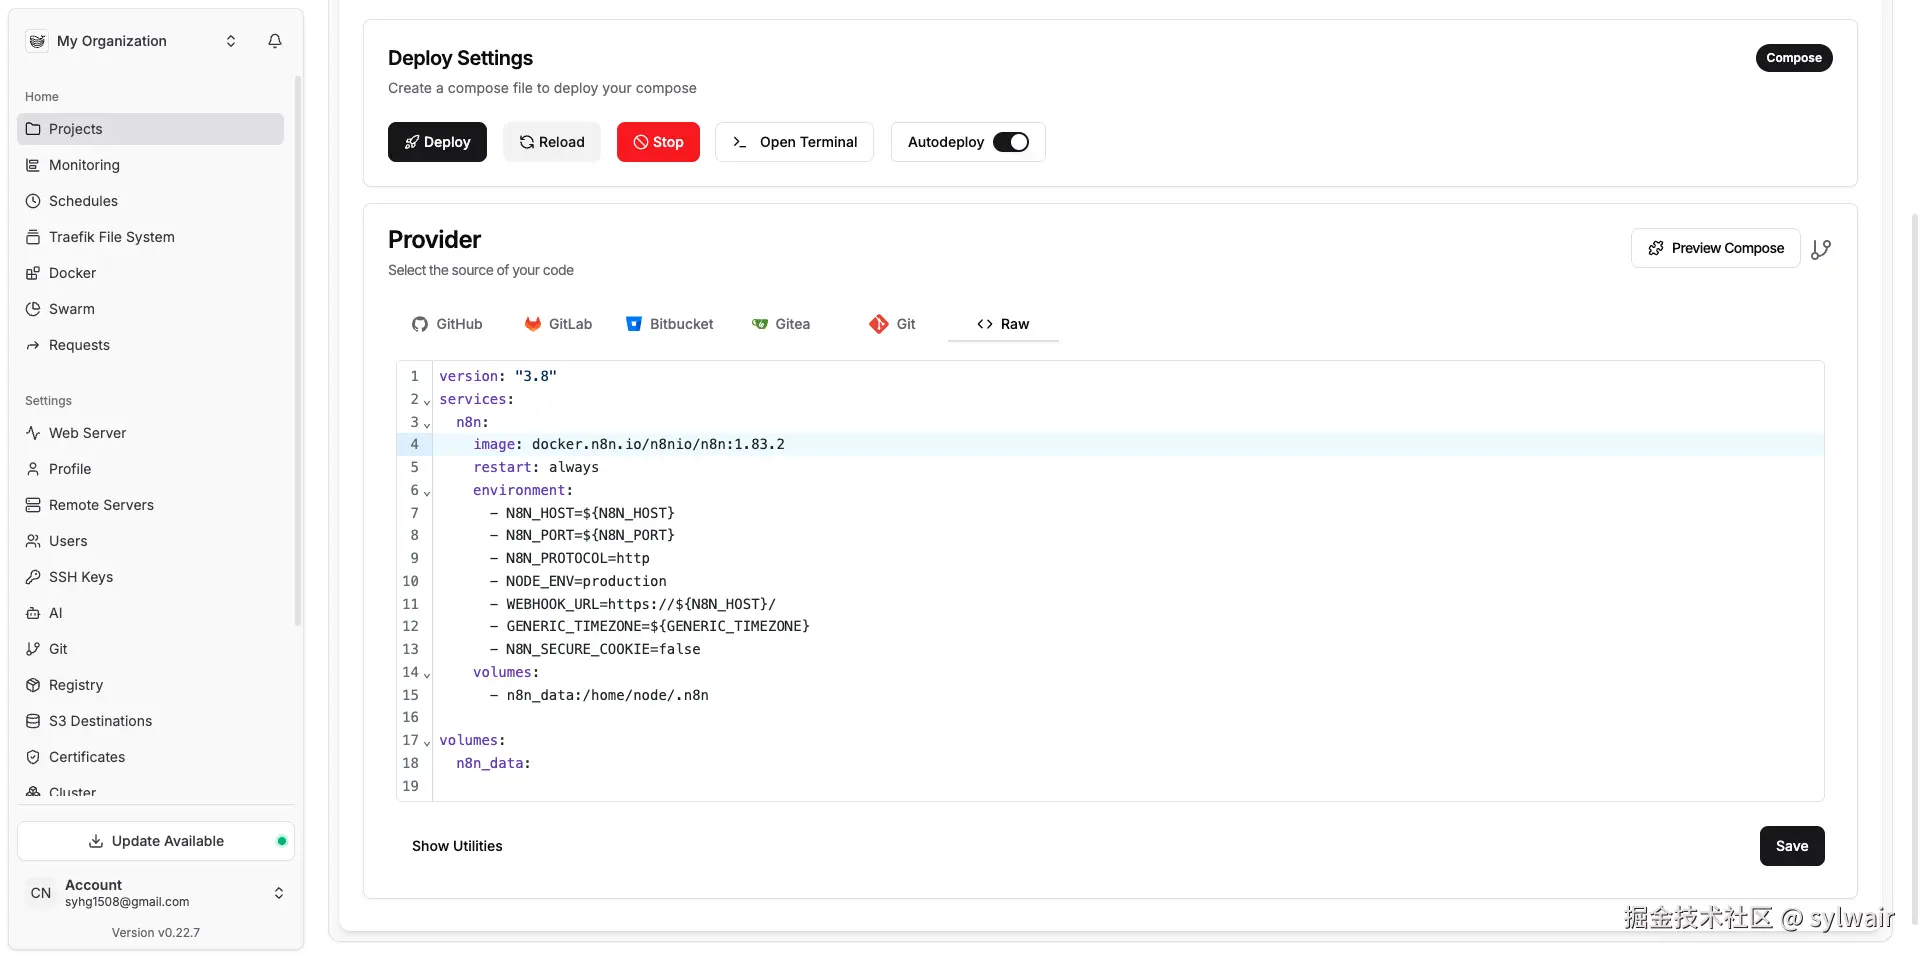Click the sidebar scrollbar
Viewport: 1920px width, 958px height.
[298, 350]
